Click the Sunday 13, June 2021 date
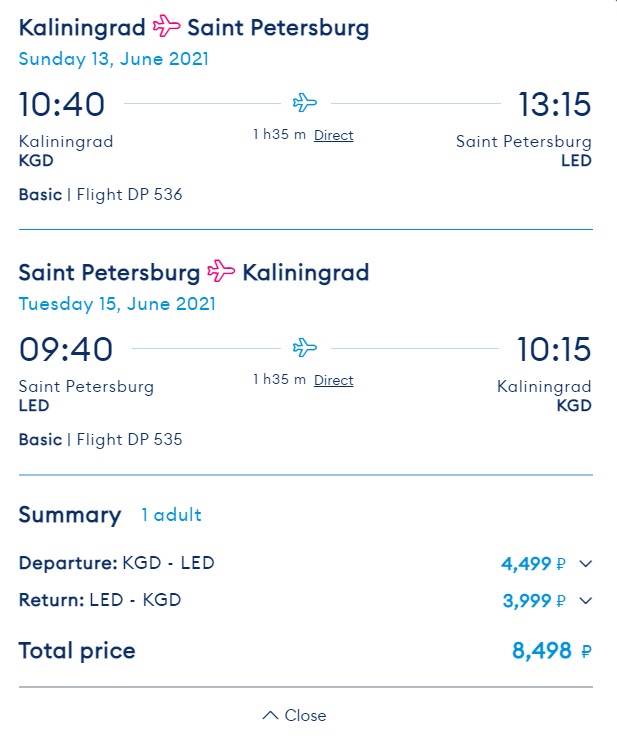The width and height of the screenshot is (617, 738). pos(113,59)
